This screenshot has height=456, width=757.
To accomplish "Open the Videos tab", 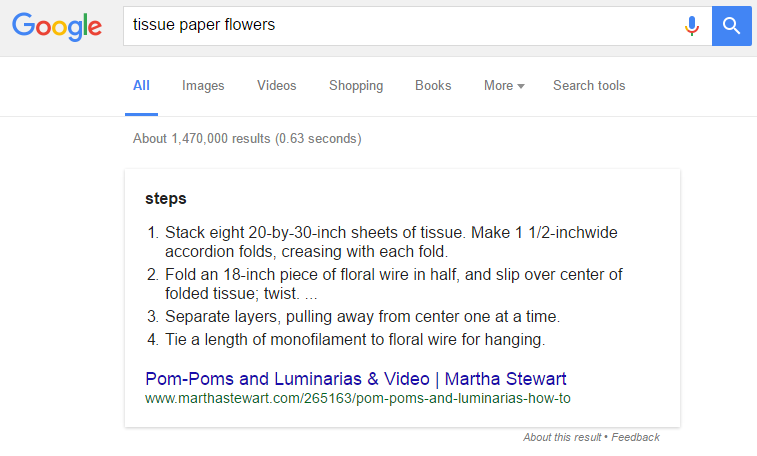I will click(276, 86).
